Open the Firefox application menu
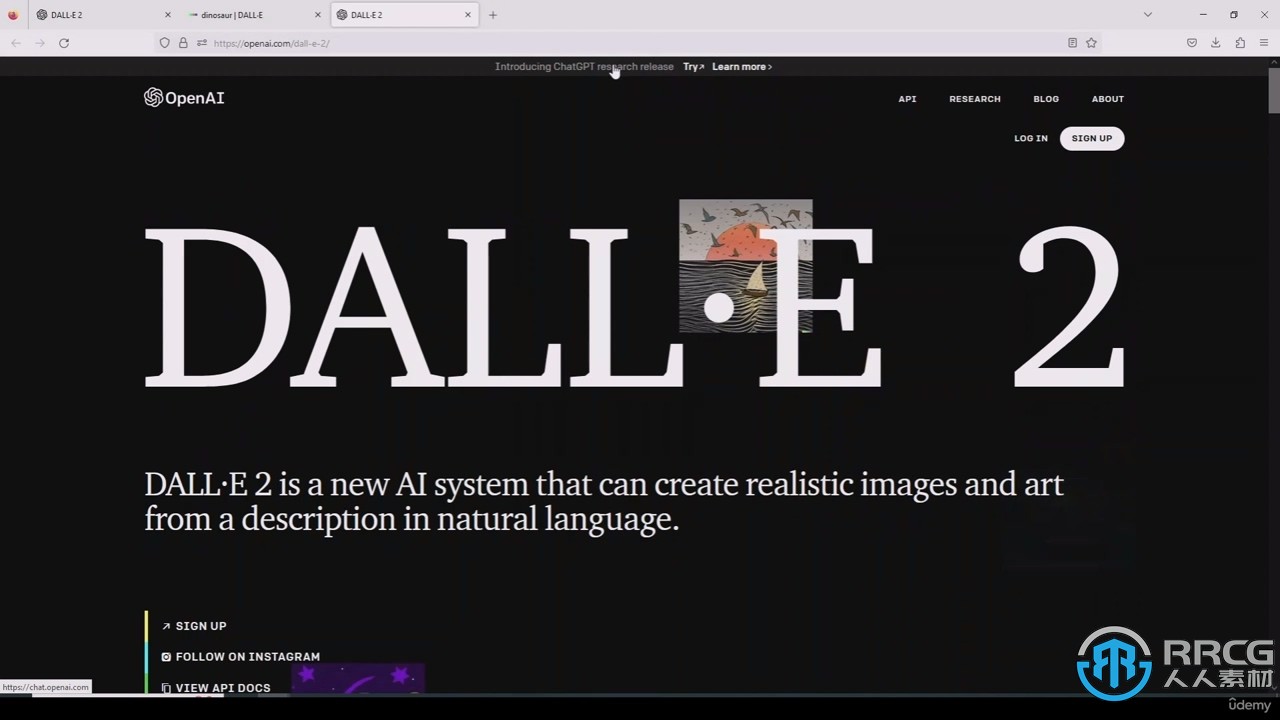1280x720 pixels. pyautogui.click(x=1264, y=43)
